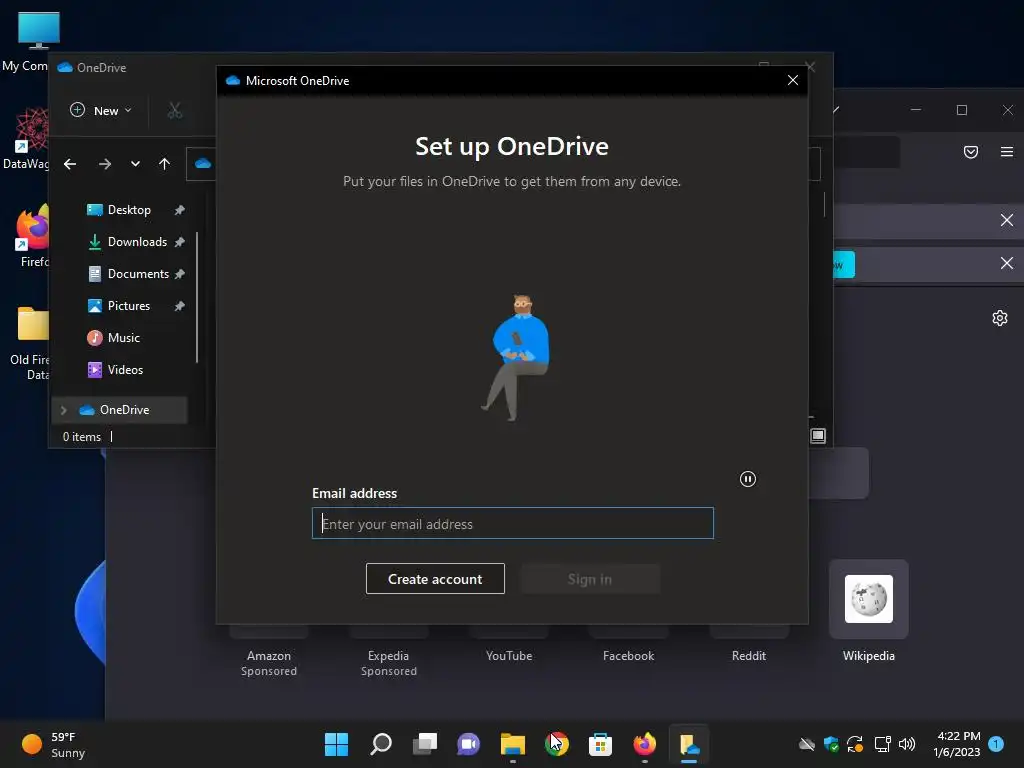
Task: Pause the OneDrive setup animation
Action: 748,479
